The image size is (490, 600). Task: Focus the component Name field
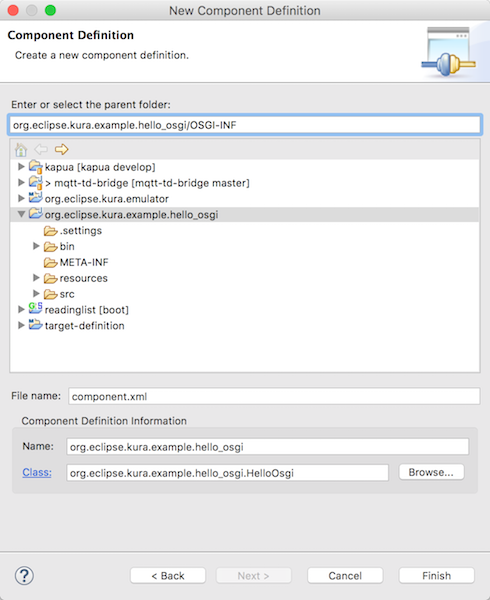pyautogui.click(x=267, y=447)
